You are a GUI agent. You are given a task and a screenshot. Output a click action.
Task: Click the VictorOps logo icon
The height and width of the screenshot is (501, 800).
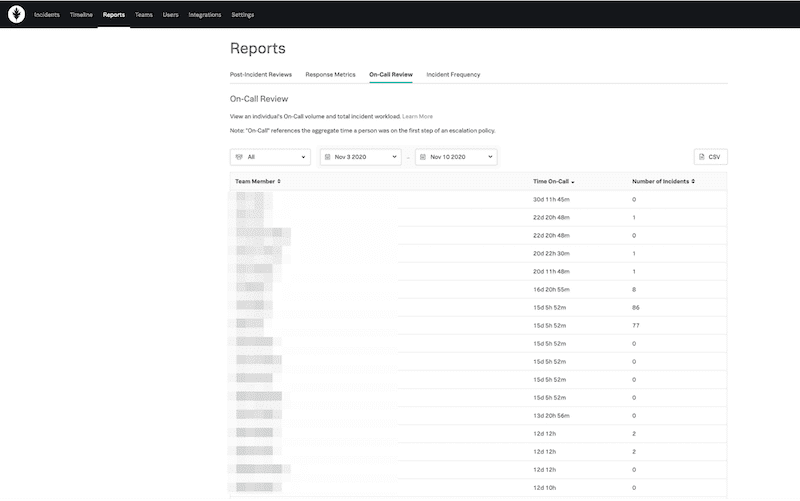17,15
